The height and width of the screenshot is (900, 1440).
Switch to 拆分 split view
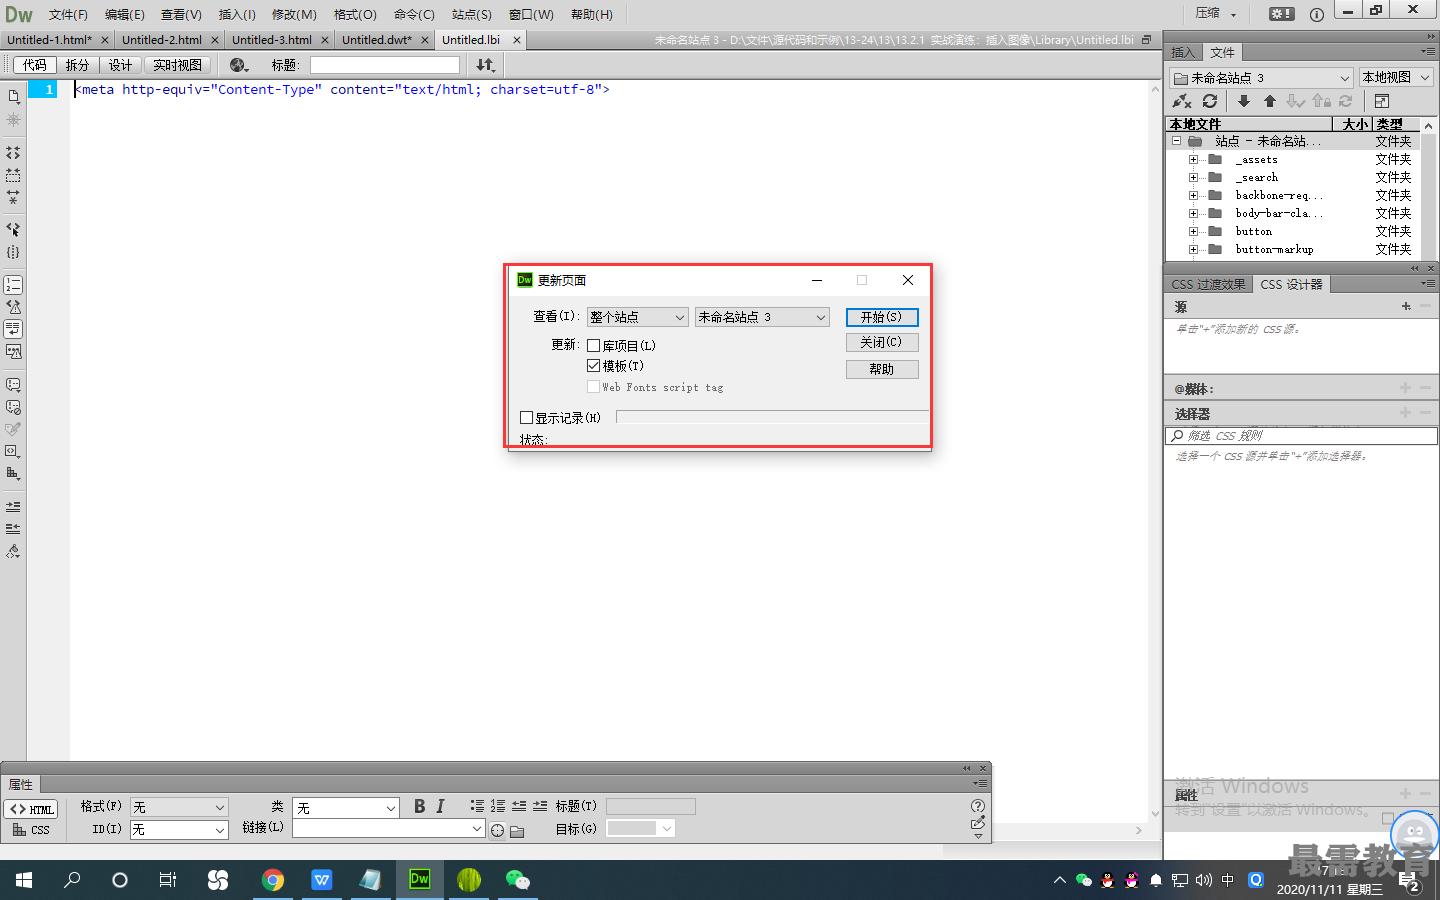click(x=77, y=65)
